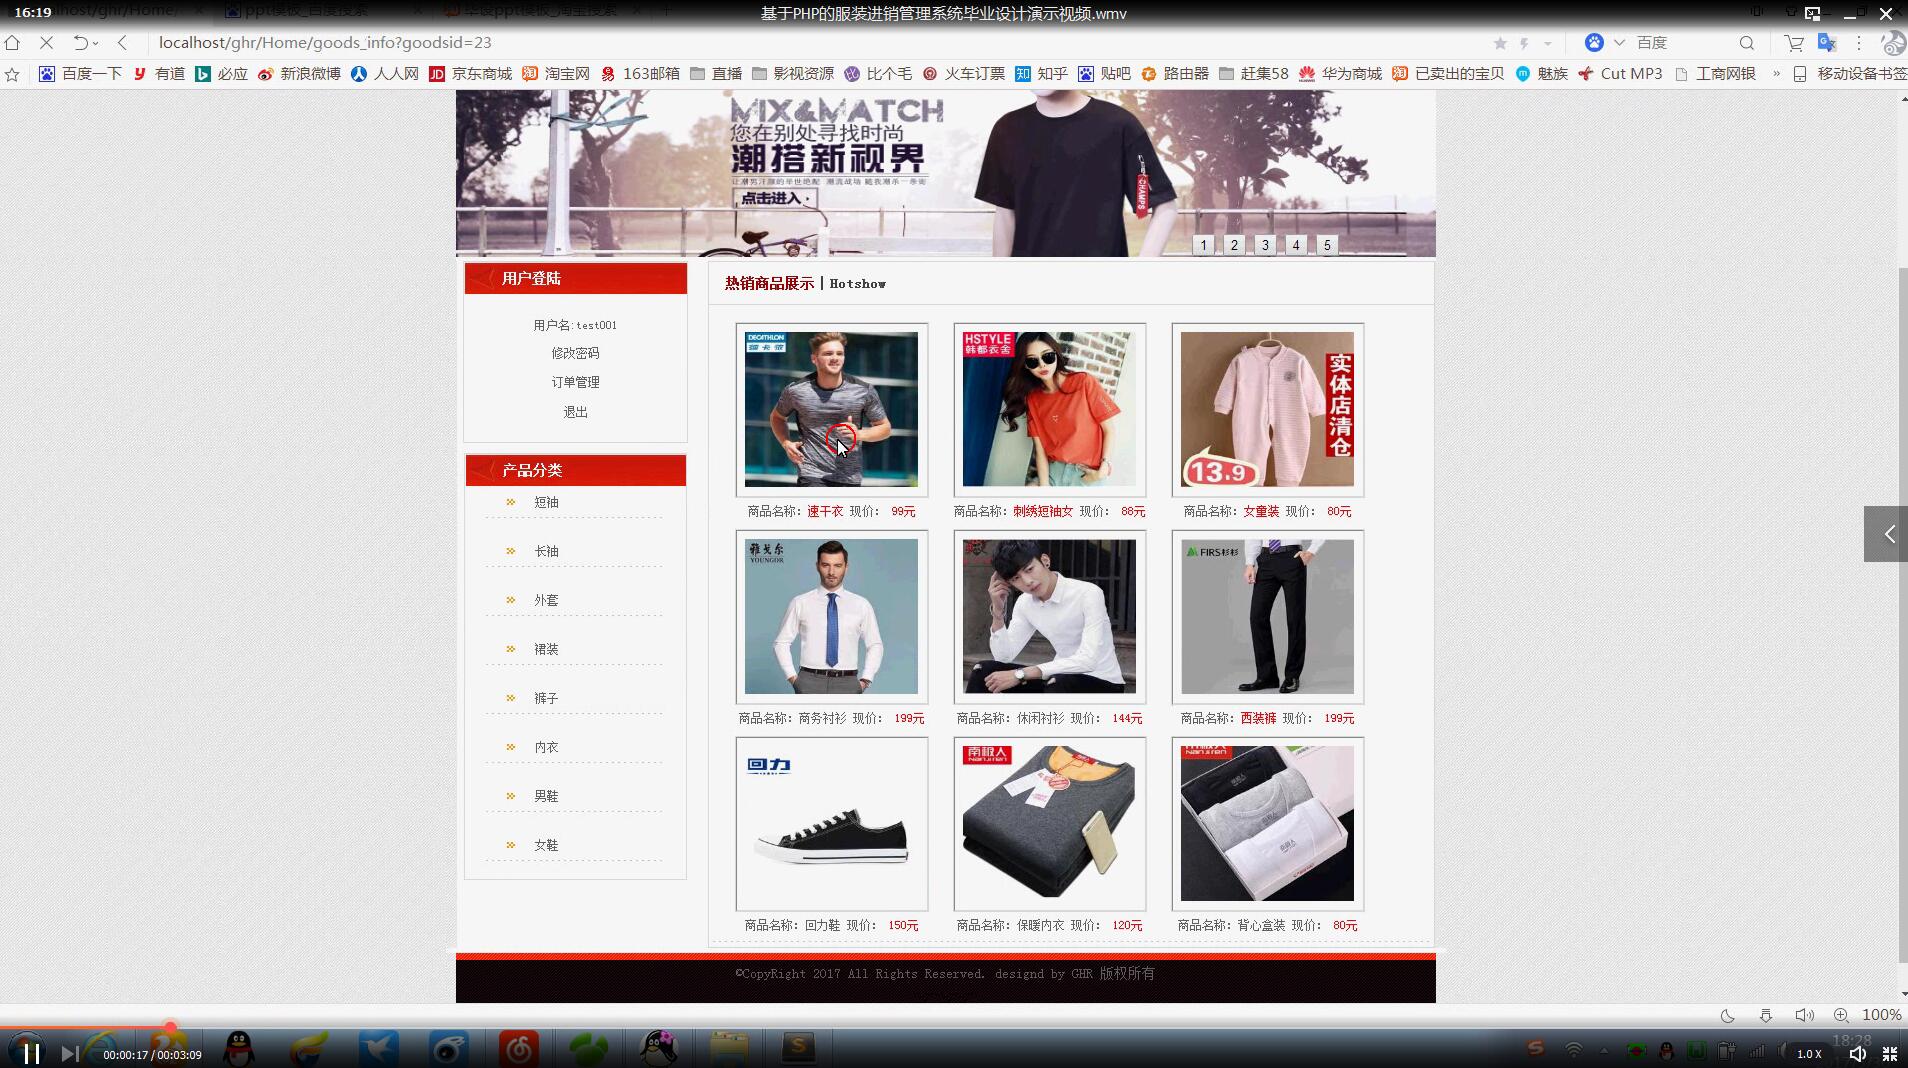1908x1068 pixels.
Task: Stop page loading with the X icon
Action: point(47,43)
